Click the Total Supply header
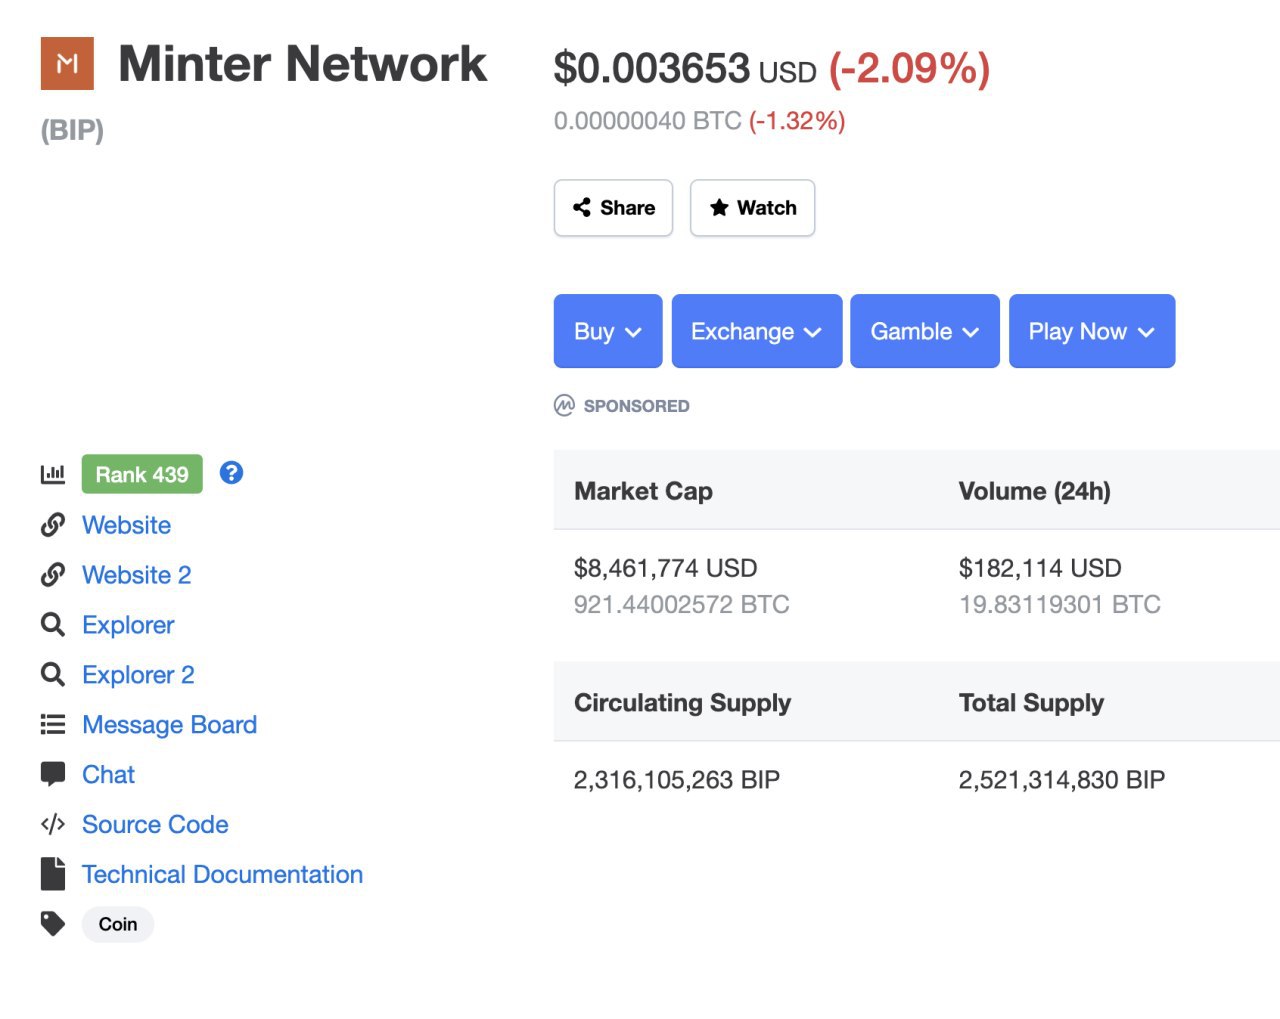Screen dimensions: 1280x1019 pos(1031,703)
